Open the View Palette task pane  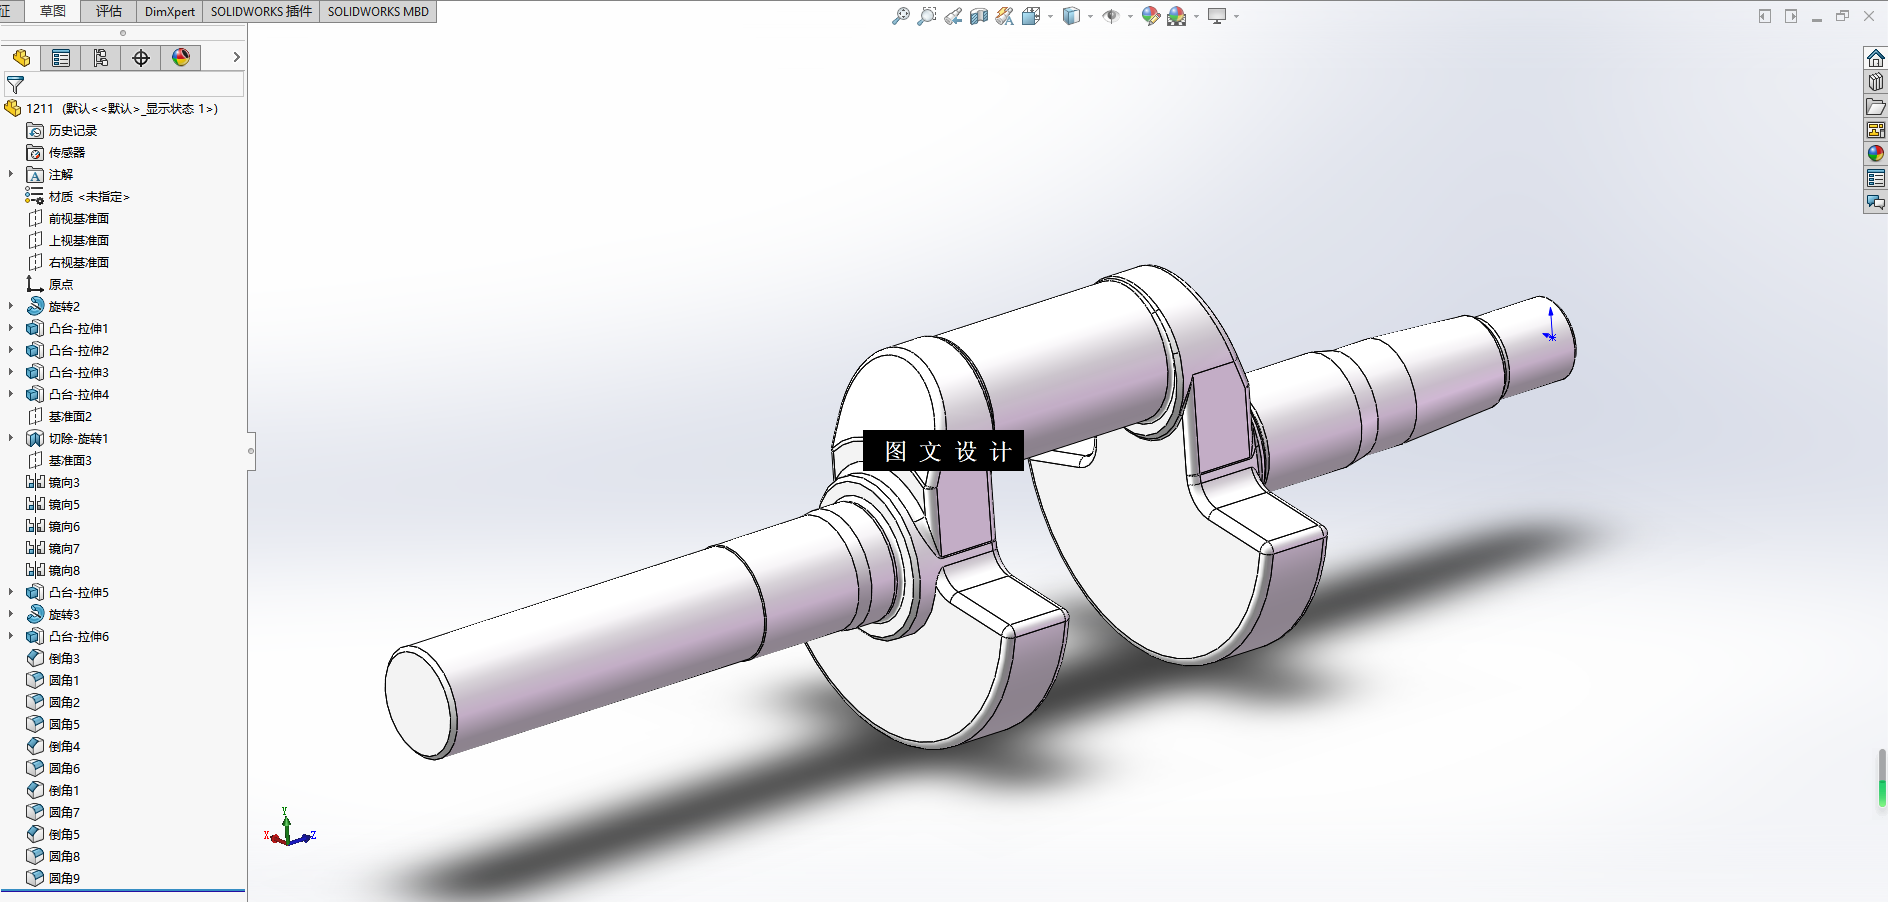(x=1875, y=130)
